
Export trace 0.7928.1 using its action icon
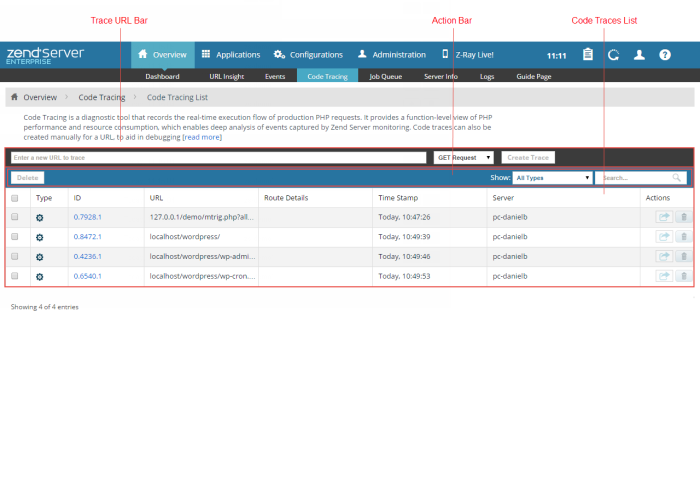[x=664, y=217]
